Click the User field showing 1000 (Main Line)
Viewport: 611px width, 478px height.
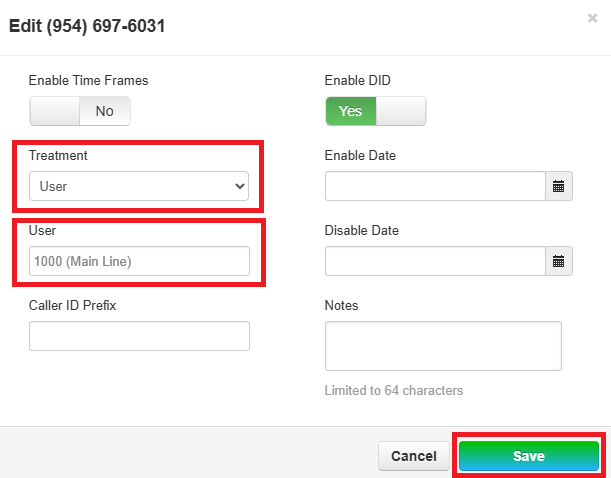(139, 261)
